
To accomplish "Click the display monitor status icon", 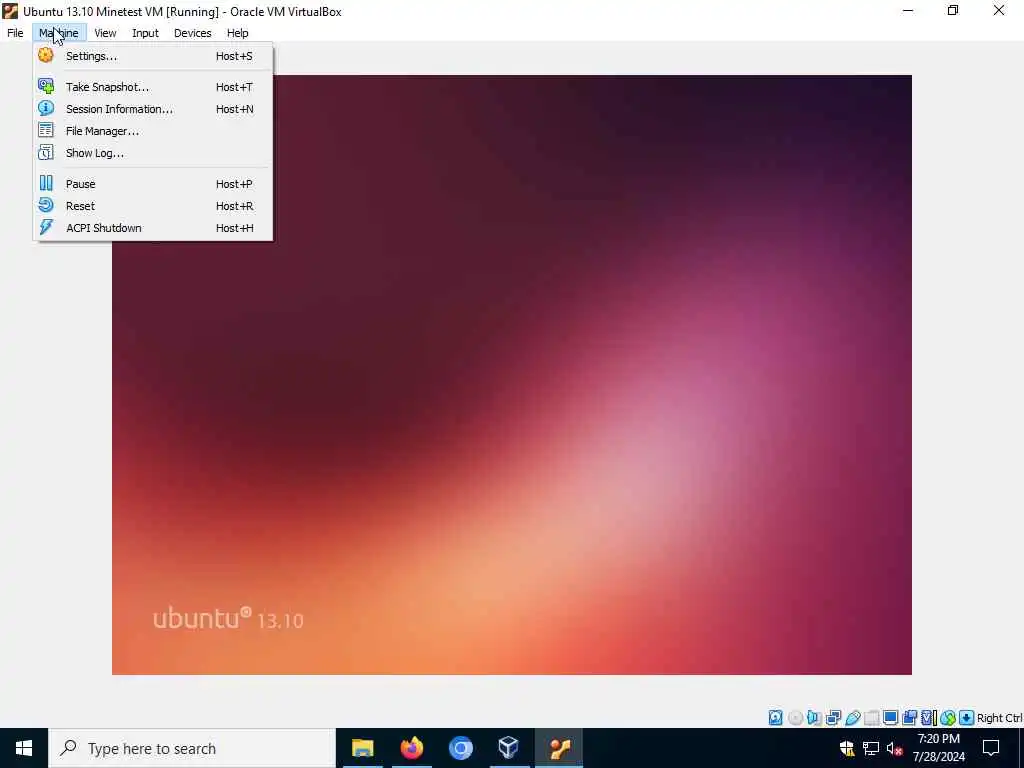I will (x=890, y=718).
